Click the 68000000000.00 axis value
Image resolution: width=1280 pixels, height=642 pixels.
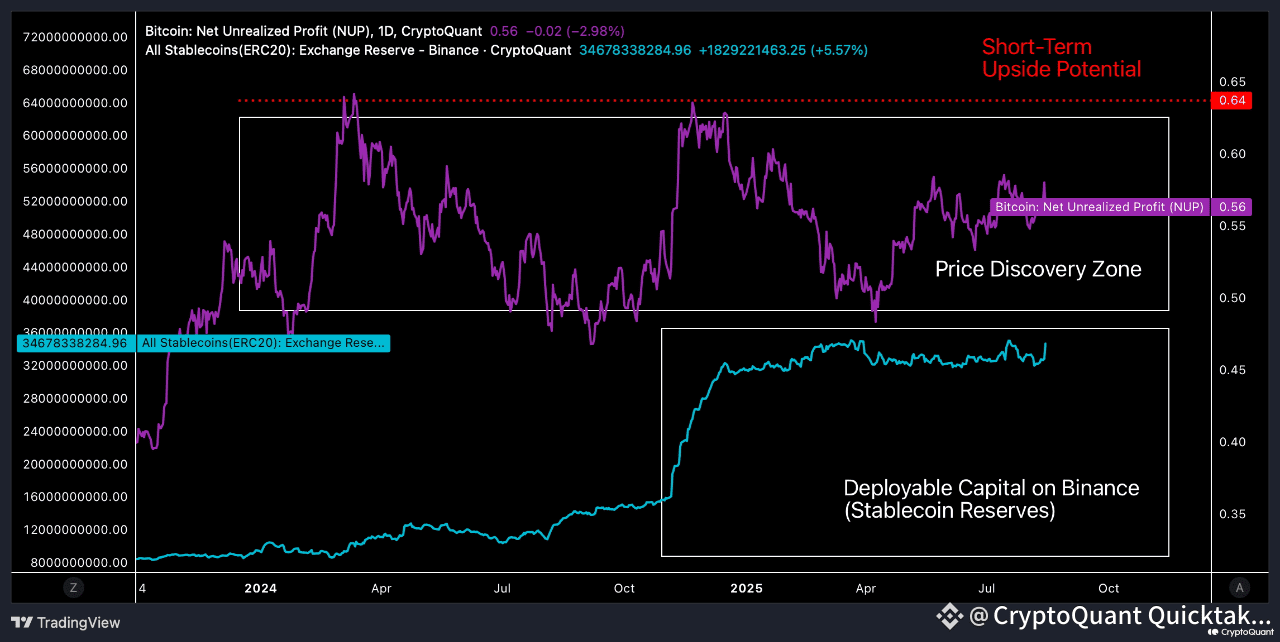click(x=74, y=70)
